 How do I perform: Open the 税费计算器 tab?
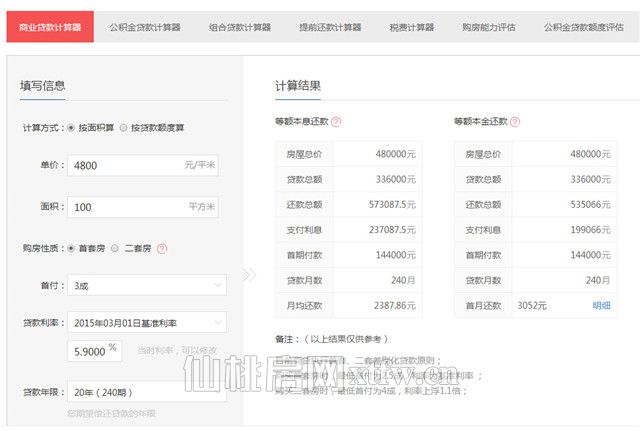point(411,27)
